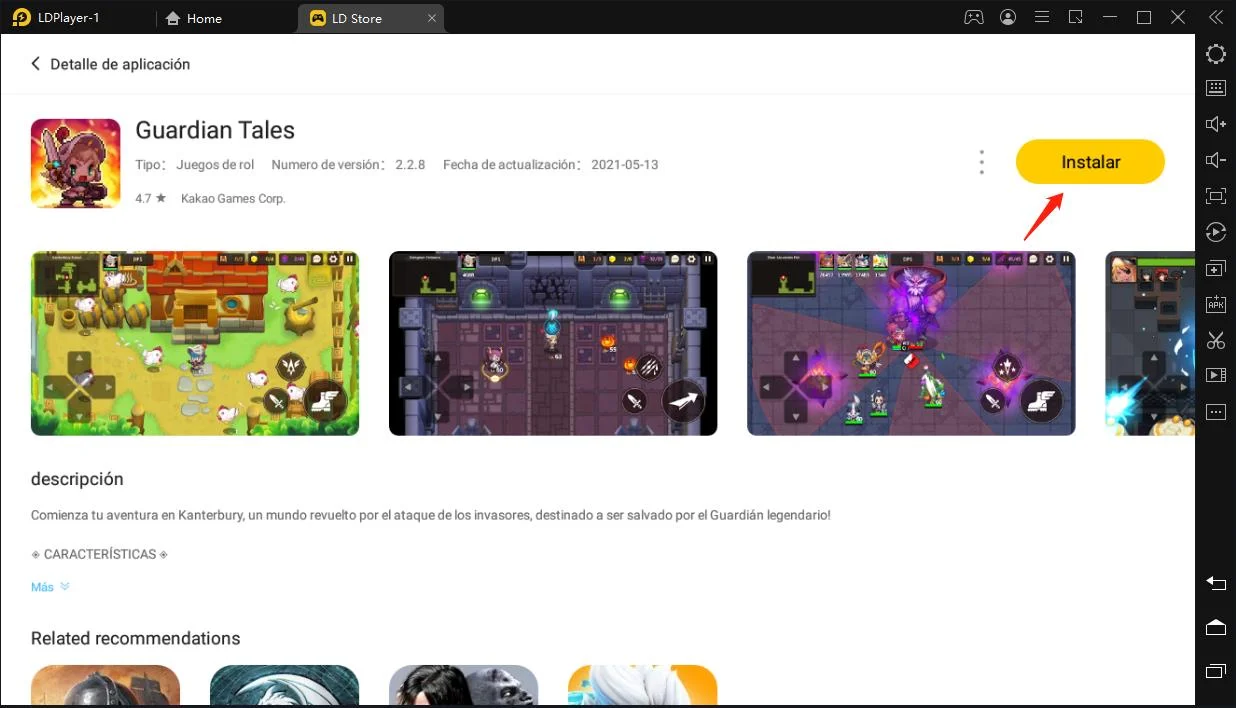Collapse the right sidebar with double arrows

tap(1215, 18)
